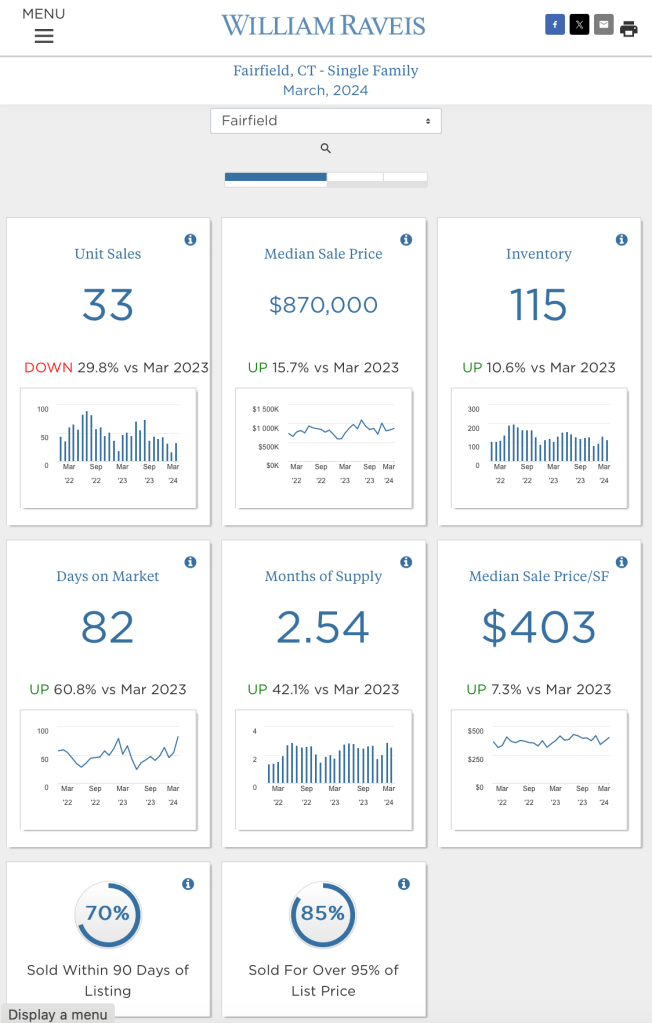Show info for Inventory card
652x1023 pixels.
[621, 240]
